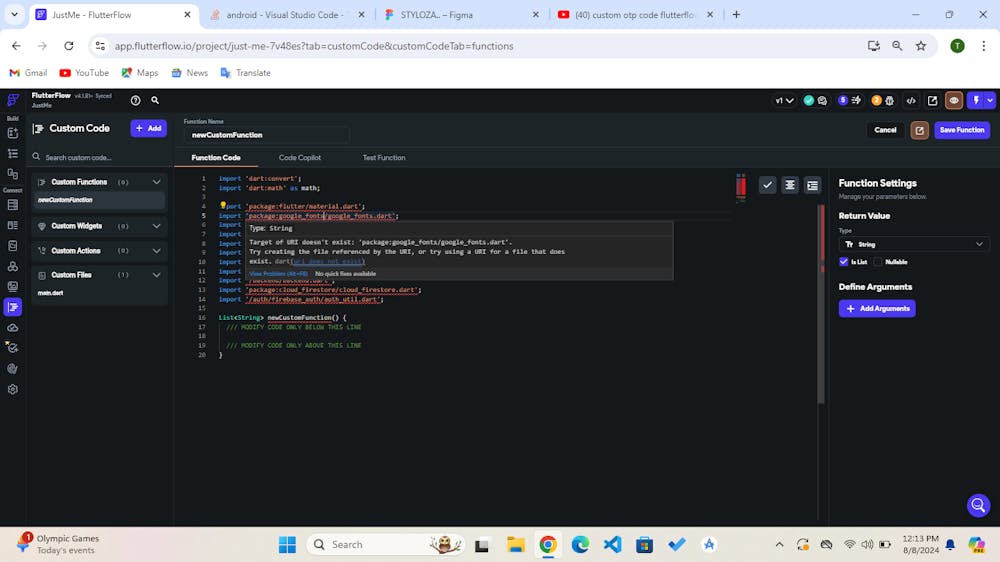The image size is (1000, 562).
Task: Click the Add Arguments button
Action: click(877, 309)
